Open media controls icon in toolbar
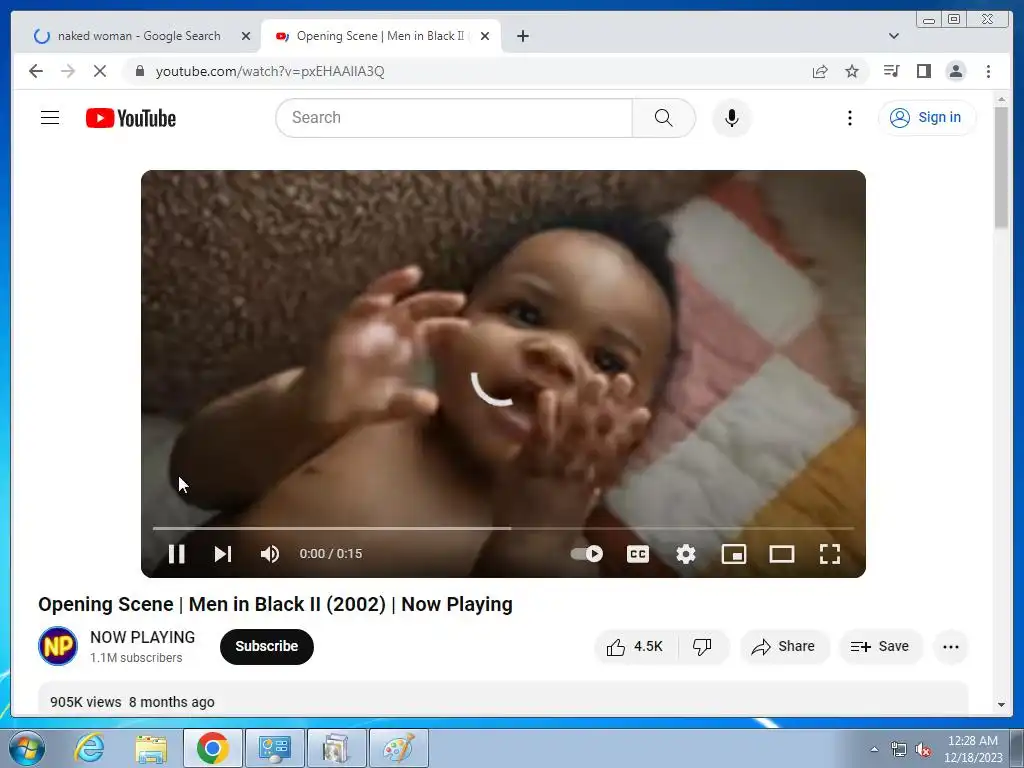This screenshot has height=768, width=1024. (x=891, y=71)
